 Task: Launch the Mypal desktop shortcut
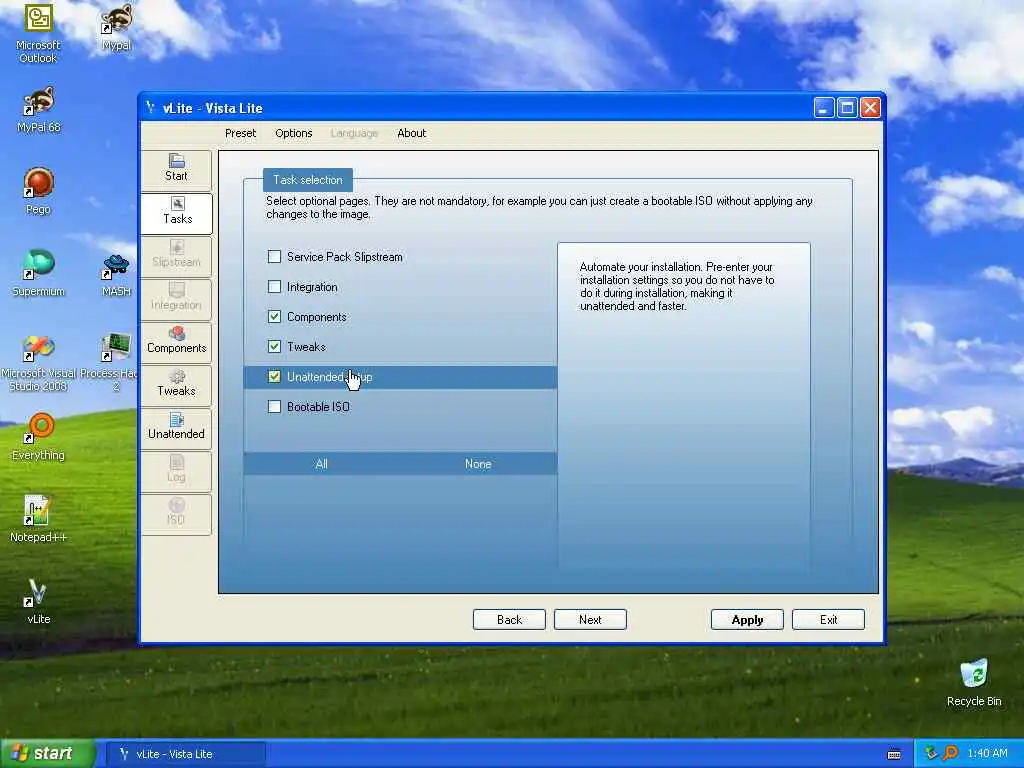click(116, 27)
